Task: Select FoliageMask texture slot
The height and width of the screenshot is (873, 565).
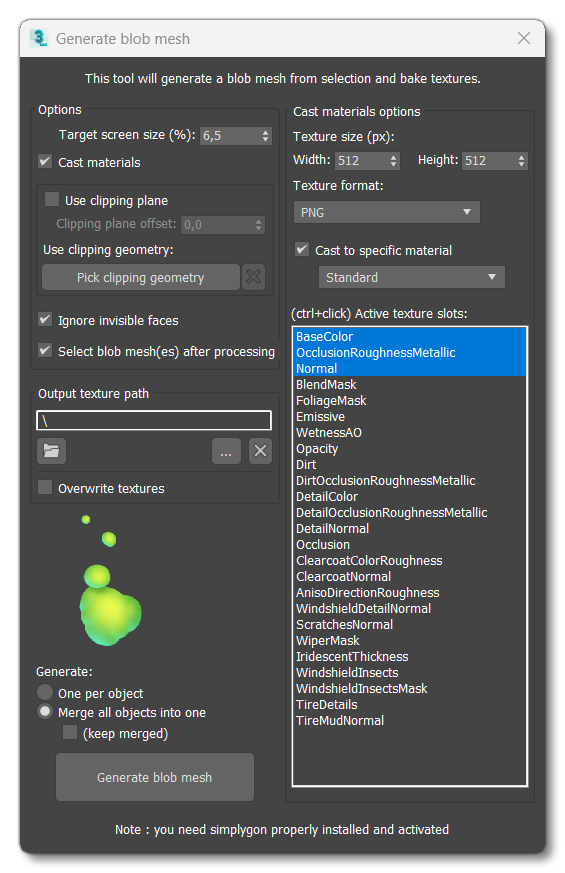Action: (x=410, y=400)
